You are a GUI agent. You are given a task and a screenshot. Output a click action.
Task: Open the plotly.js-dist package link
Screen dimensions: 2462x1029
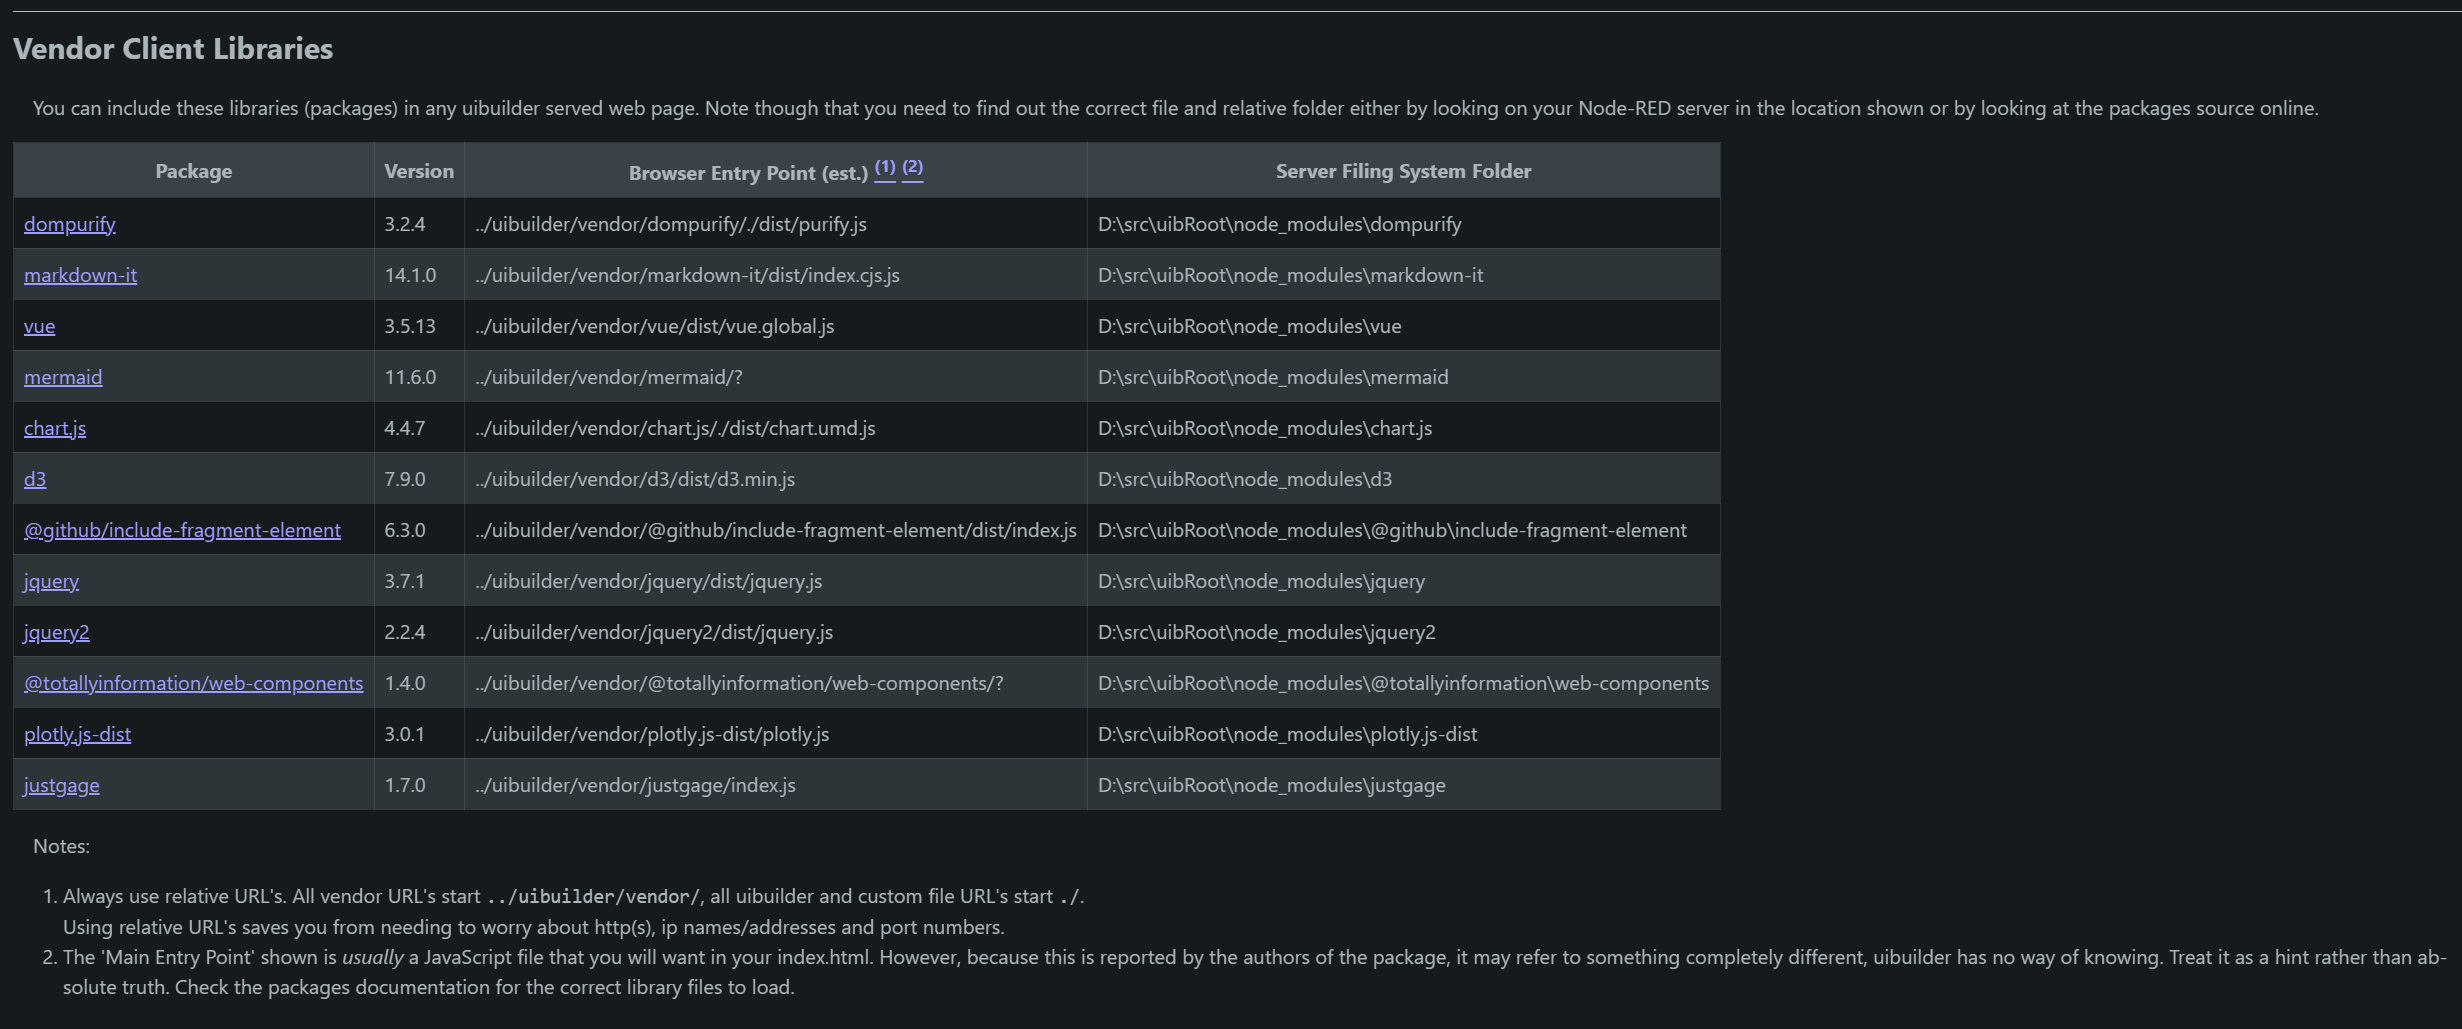coord(77,734)
